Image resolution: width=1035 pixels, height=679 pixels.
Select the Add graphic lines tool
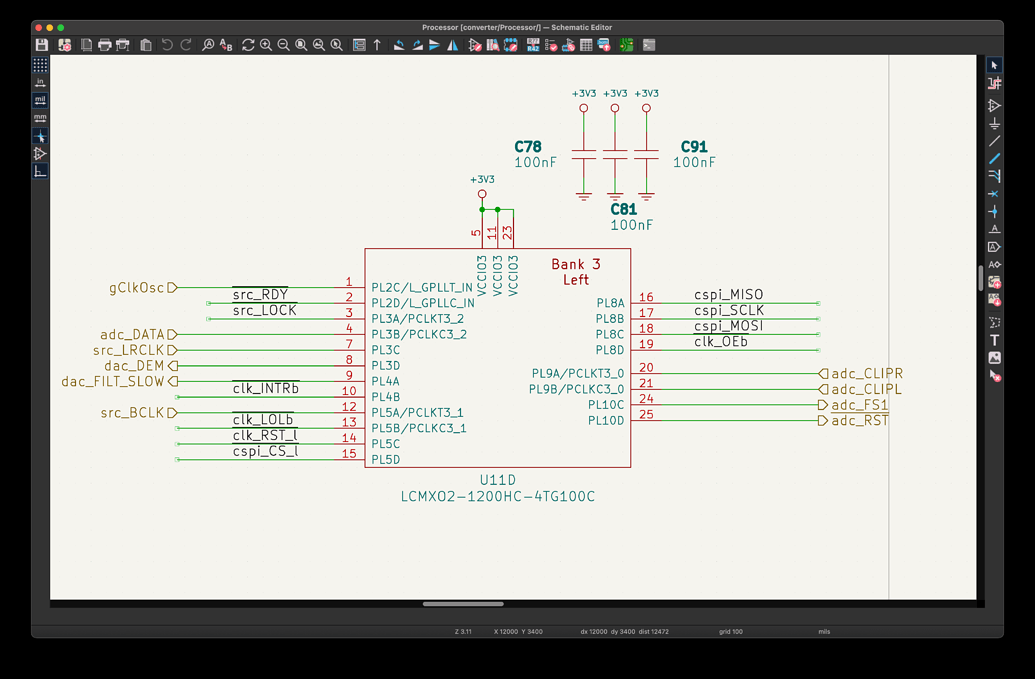tap(994, 323)
